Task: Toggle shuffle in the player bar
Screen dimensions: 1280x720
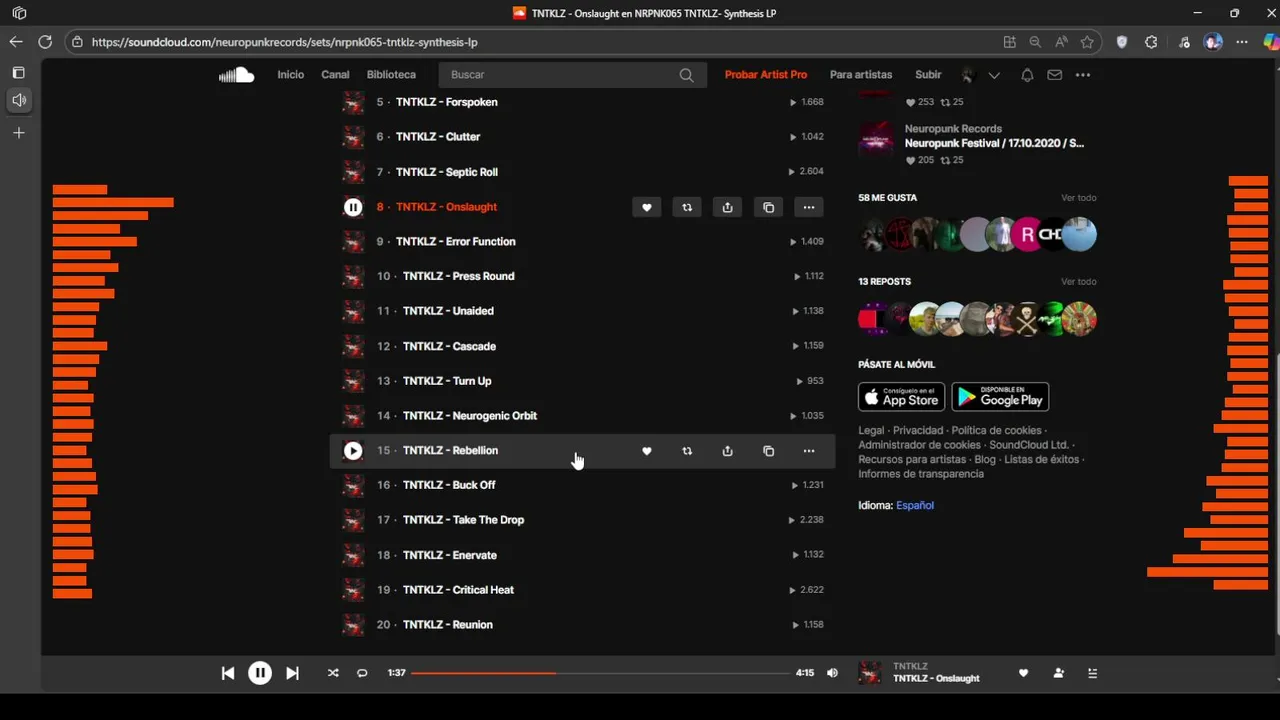Action: click(x=333, y=673)
